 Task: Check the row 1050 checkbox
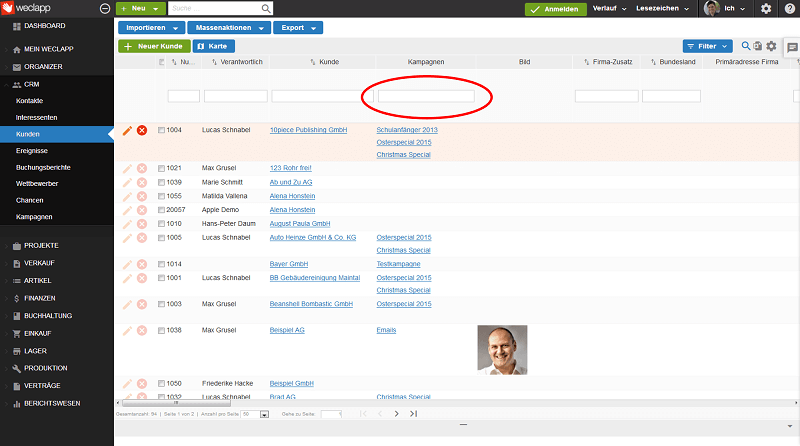(161, 383)
